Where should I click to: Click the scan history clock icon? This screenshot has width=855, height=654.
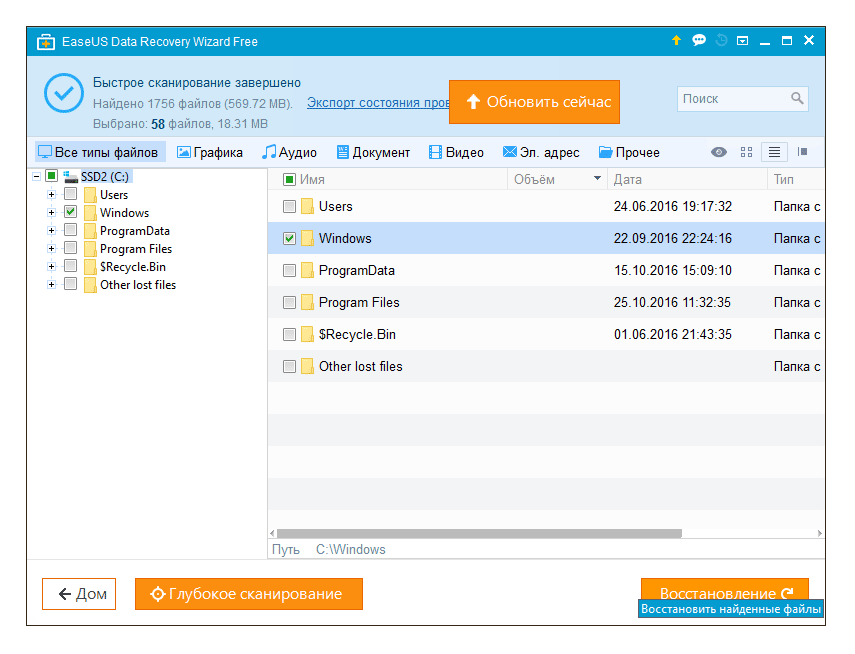(x=720, y=41)
